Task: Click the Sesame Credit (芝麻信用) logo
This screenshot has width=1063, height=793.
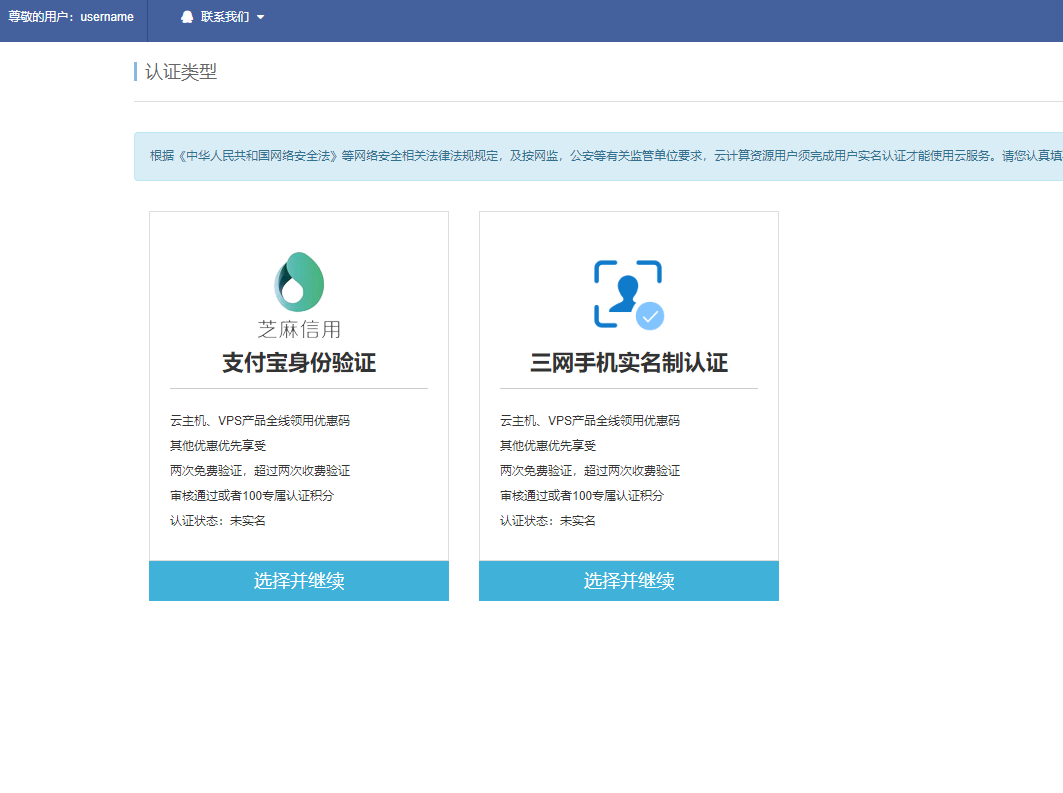Action: [299, 296]
